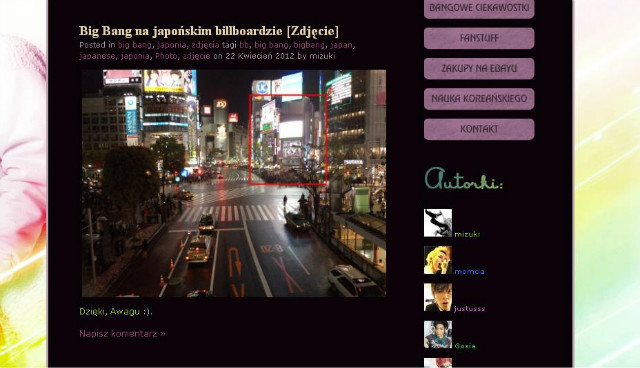Image resolution: width=640 pixels, height=368 pixels.
Task: Click momoia's yellow-haired avatar image
Action: (x=438, y=260)
